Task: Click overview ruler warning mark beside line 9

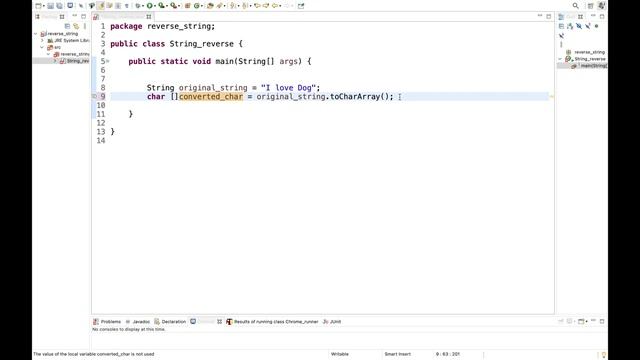Action: point(551,97)
